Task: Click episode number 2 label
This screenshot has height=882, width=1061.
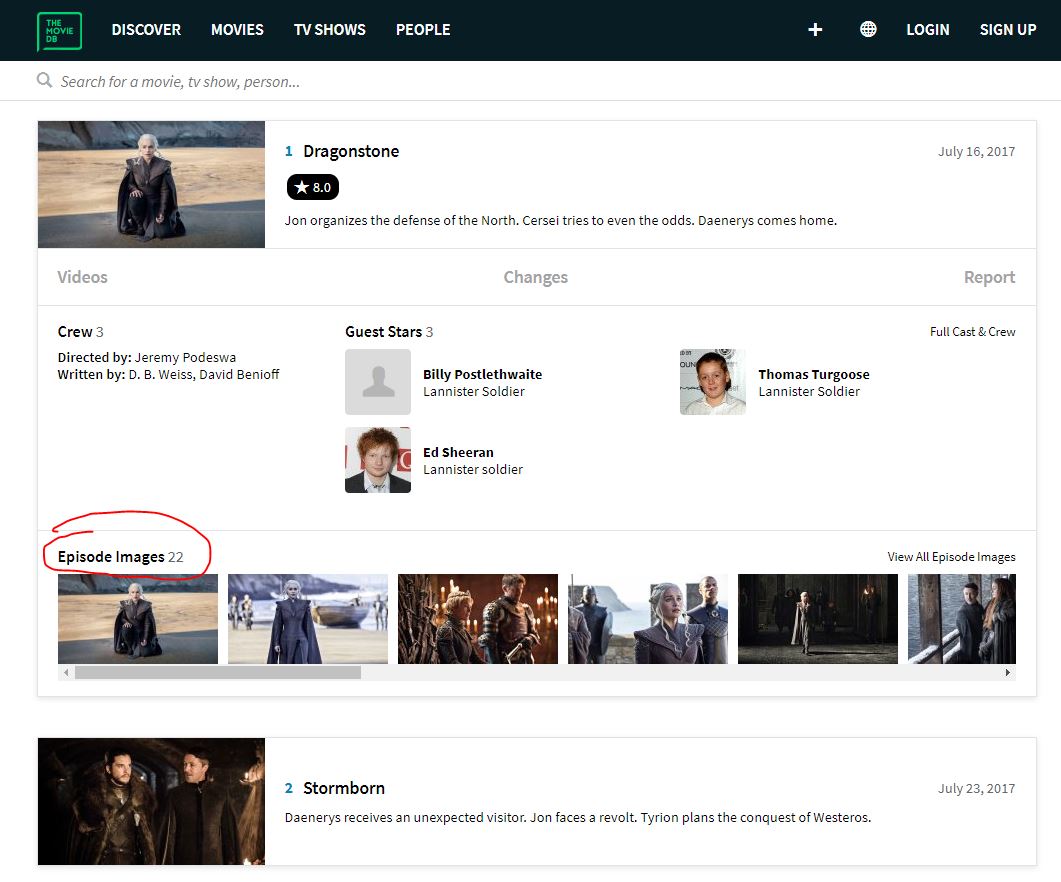Action: coord(289,789)
